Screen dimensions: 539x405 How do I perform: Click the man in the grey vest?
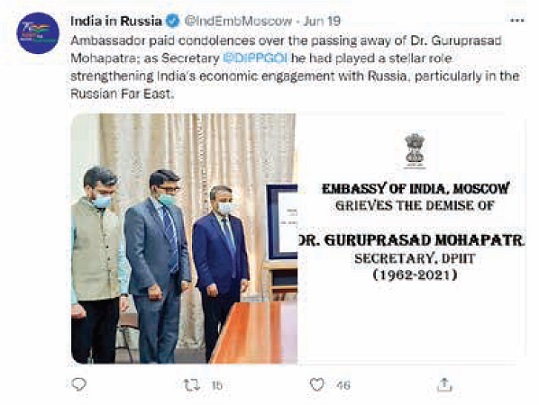point(98,265)
